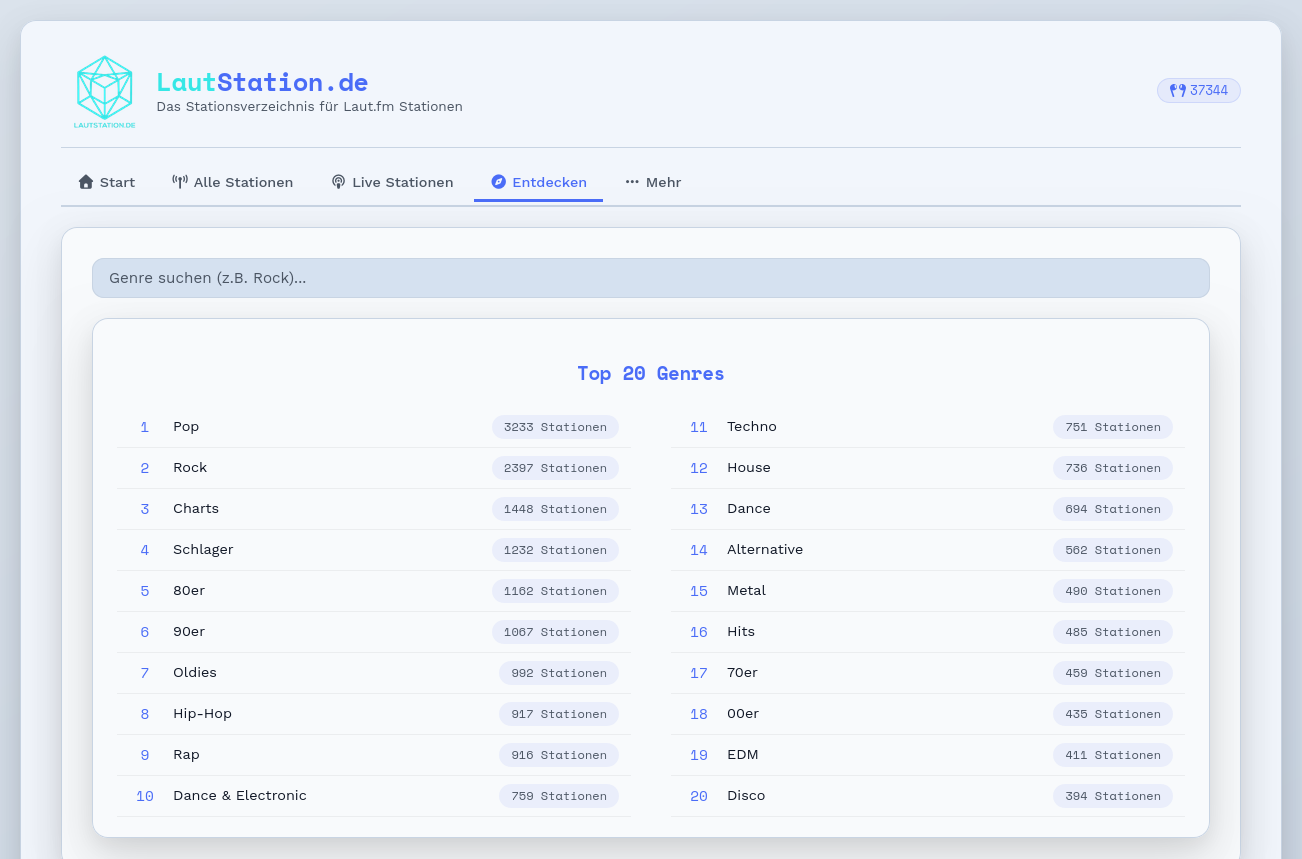Open the Alle Stationen tab
The width and height of the screenshot is (1302, 859).
click(233, 182)
